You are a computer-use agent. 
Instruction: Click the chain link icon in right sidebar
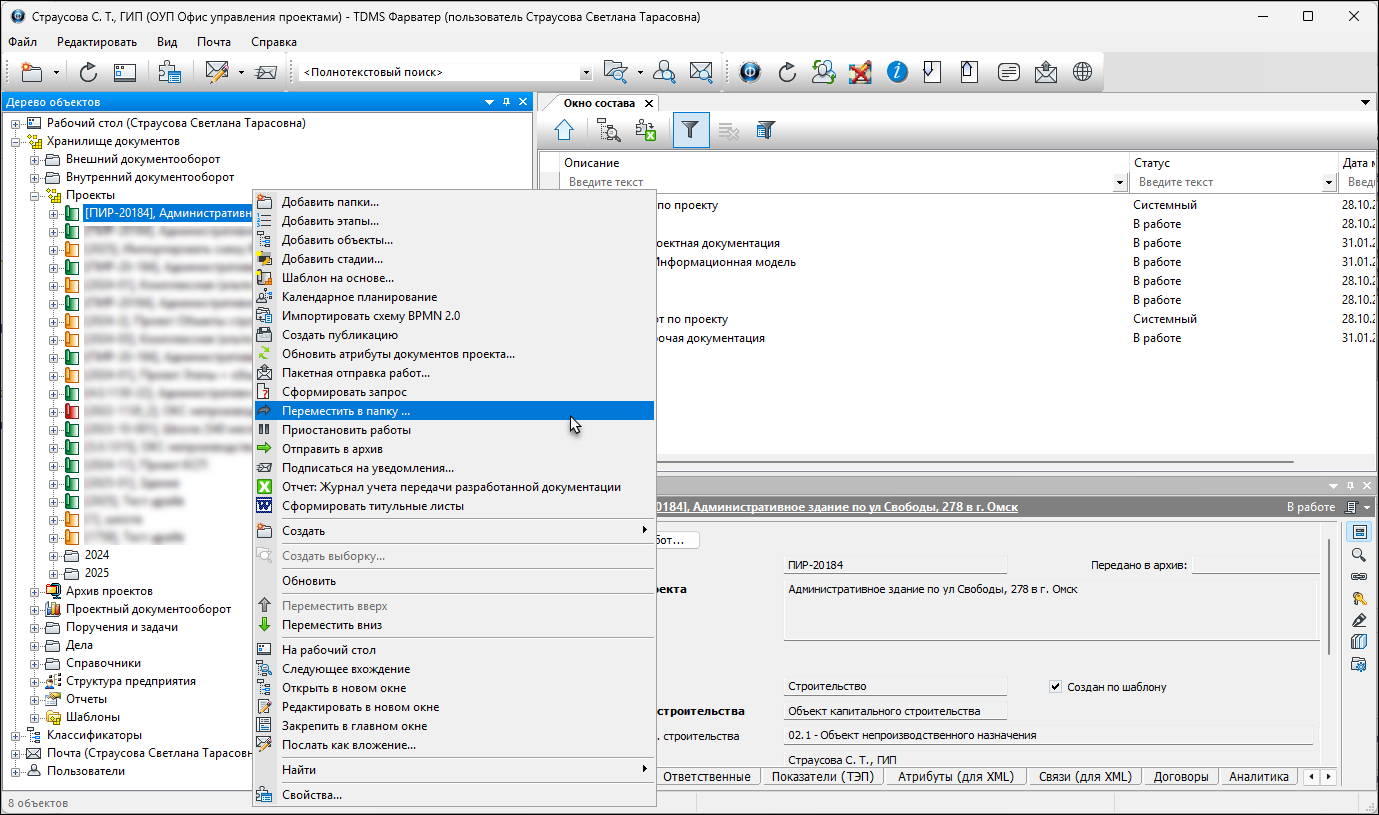[1358, 577]
